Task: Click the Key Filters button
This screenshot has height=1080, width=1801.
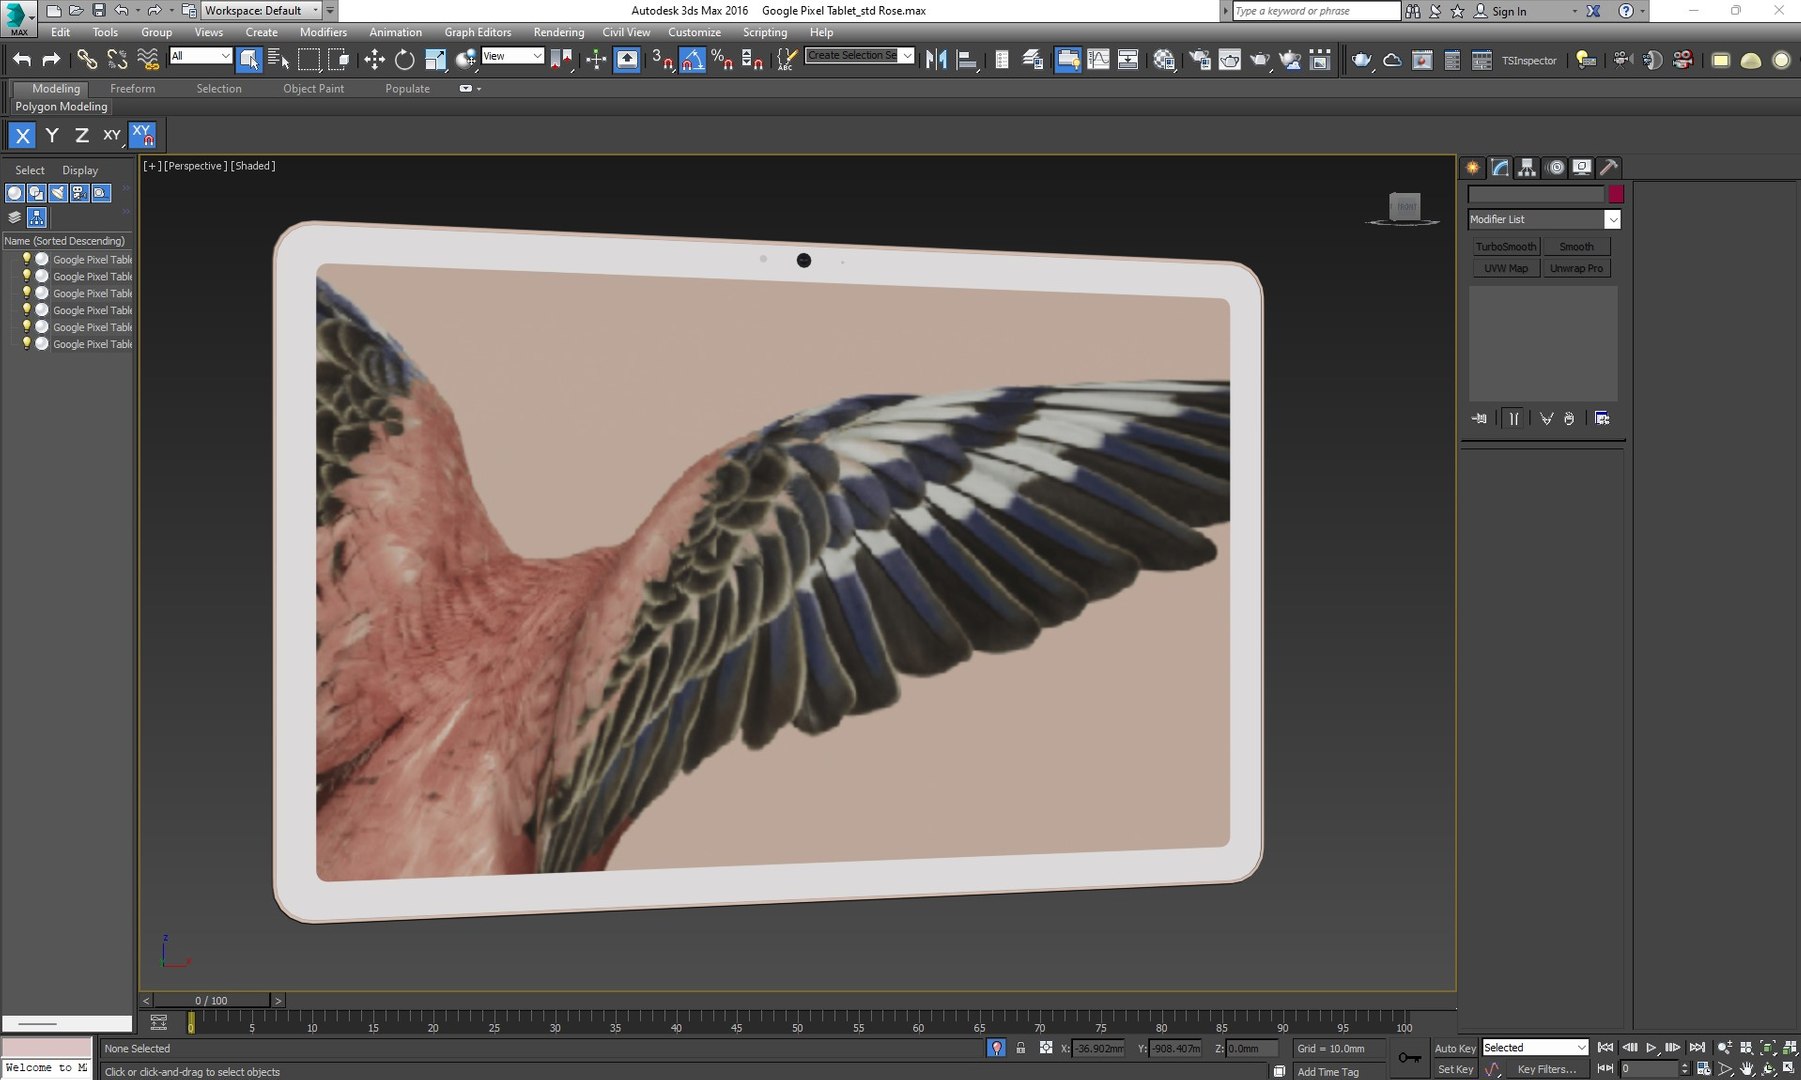Action: [1546, 1069]
